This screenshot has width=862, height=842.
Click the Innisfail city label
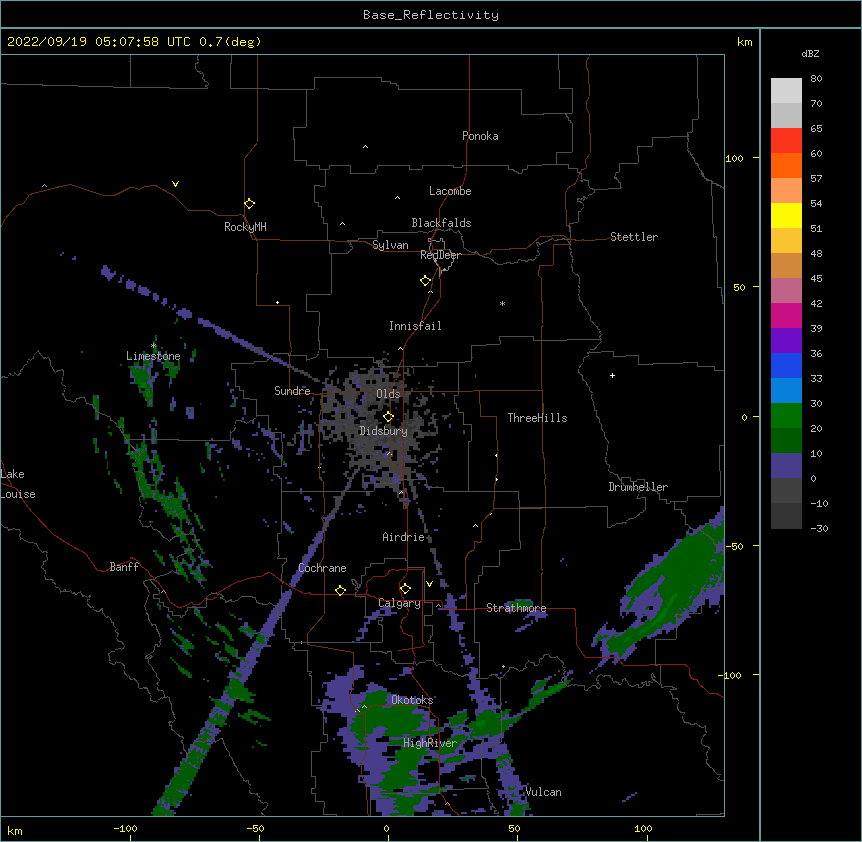pos(415,326)
